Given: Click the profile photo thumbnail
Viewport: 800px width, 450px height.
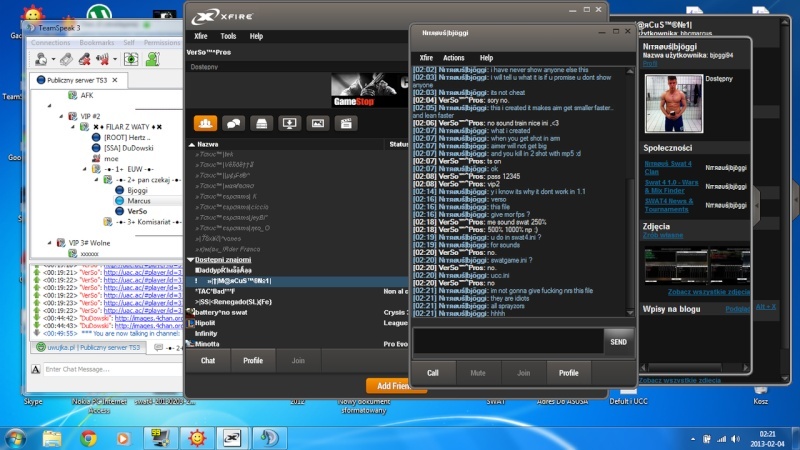Looking at the screenshot, I should click(673, 104).
